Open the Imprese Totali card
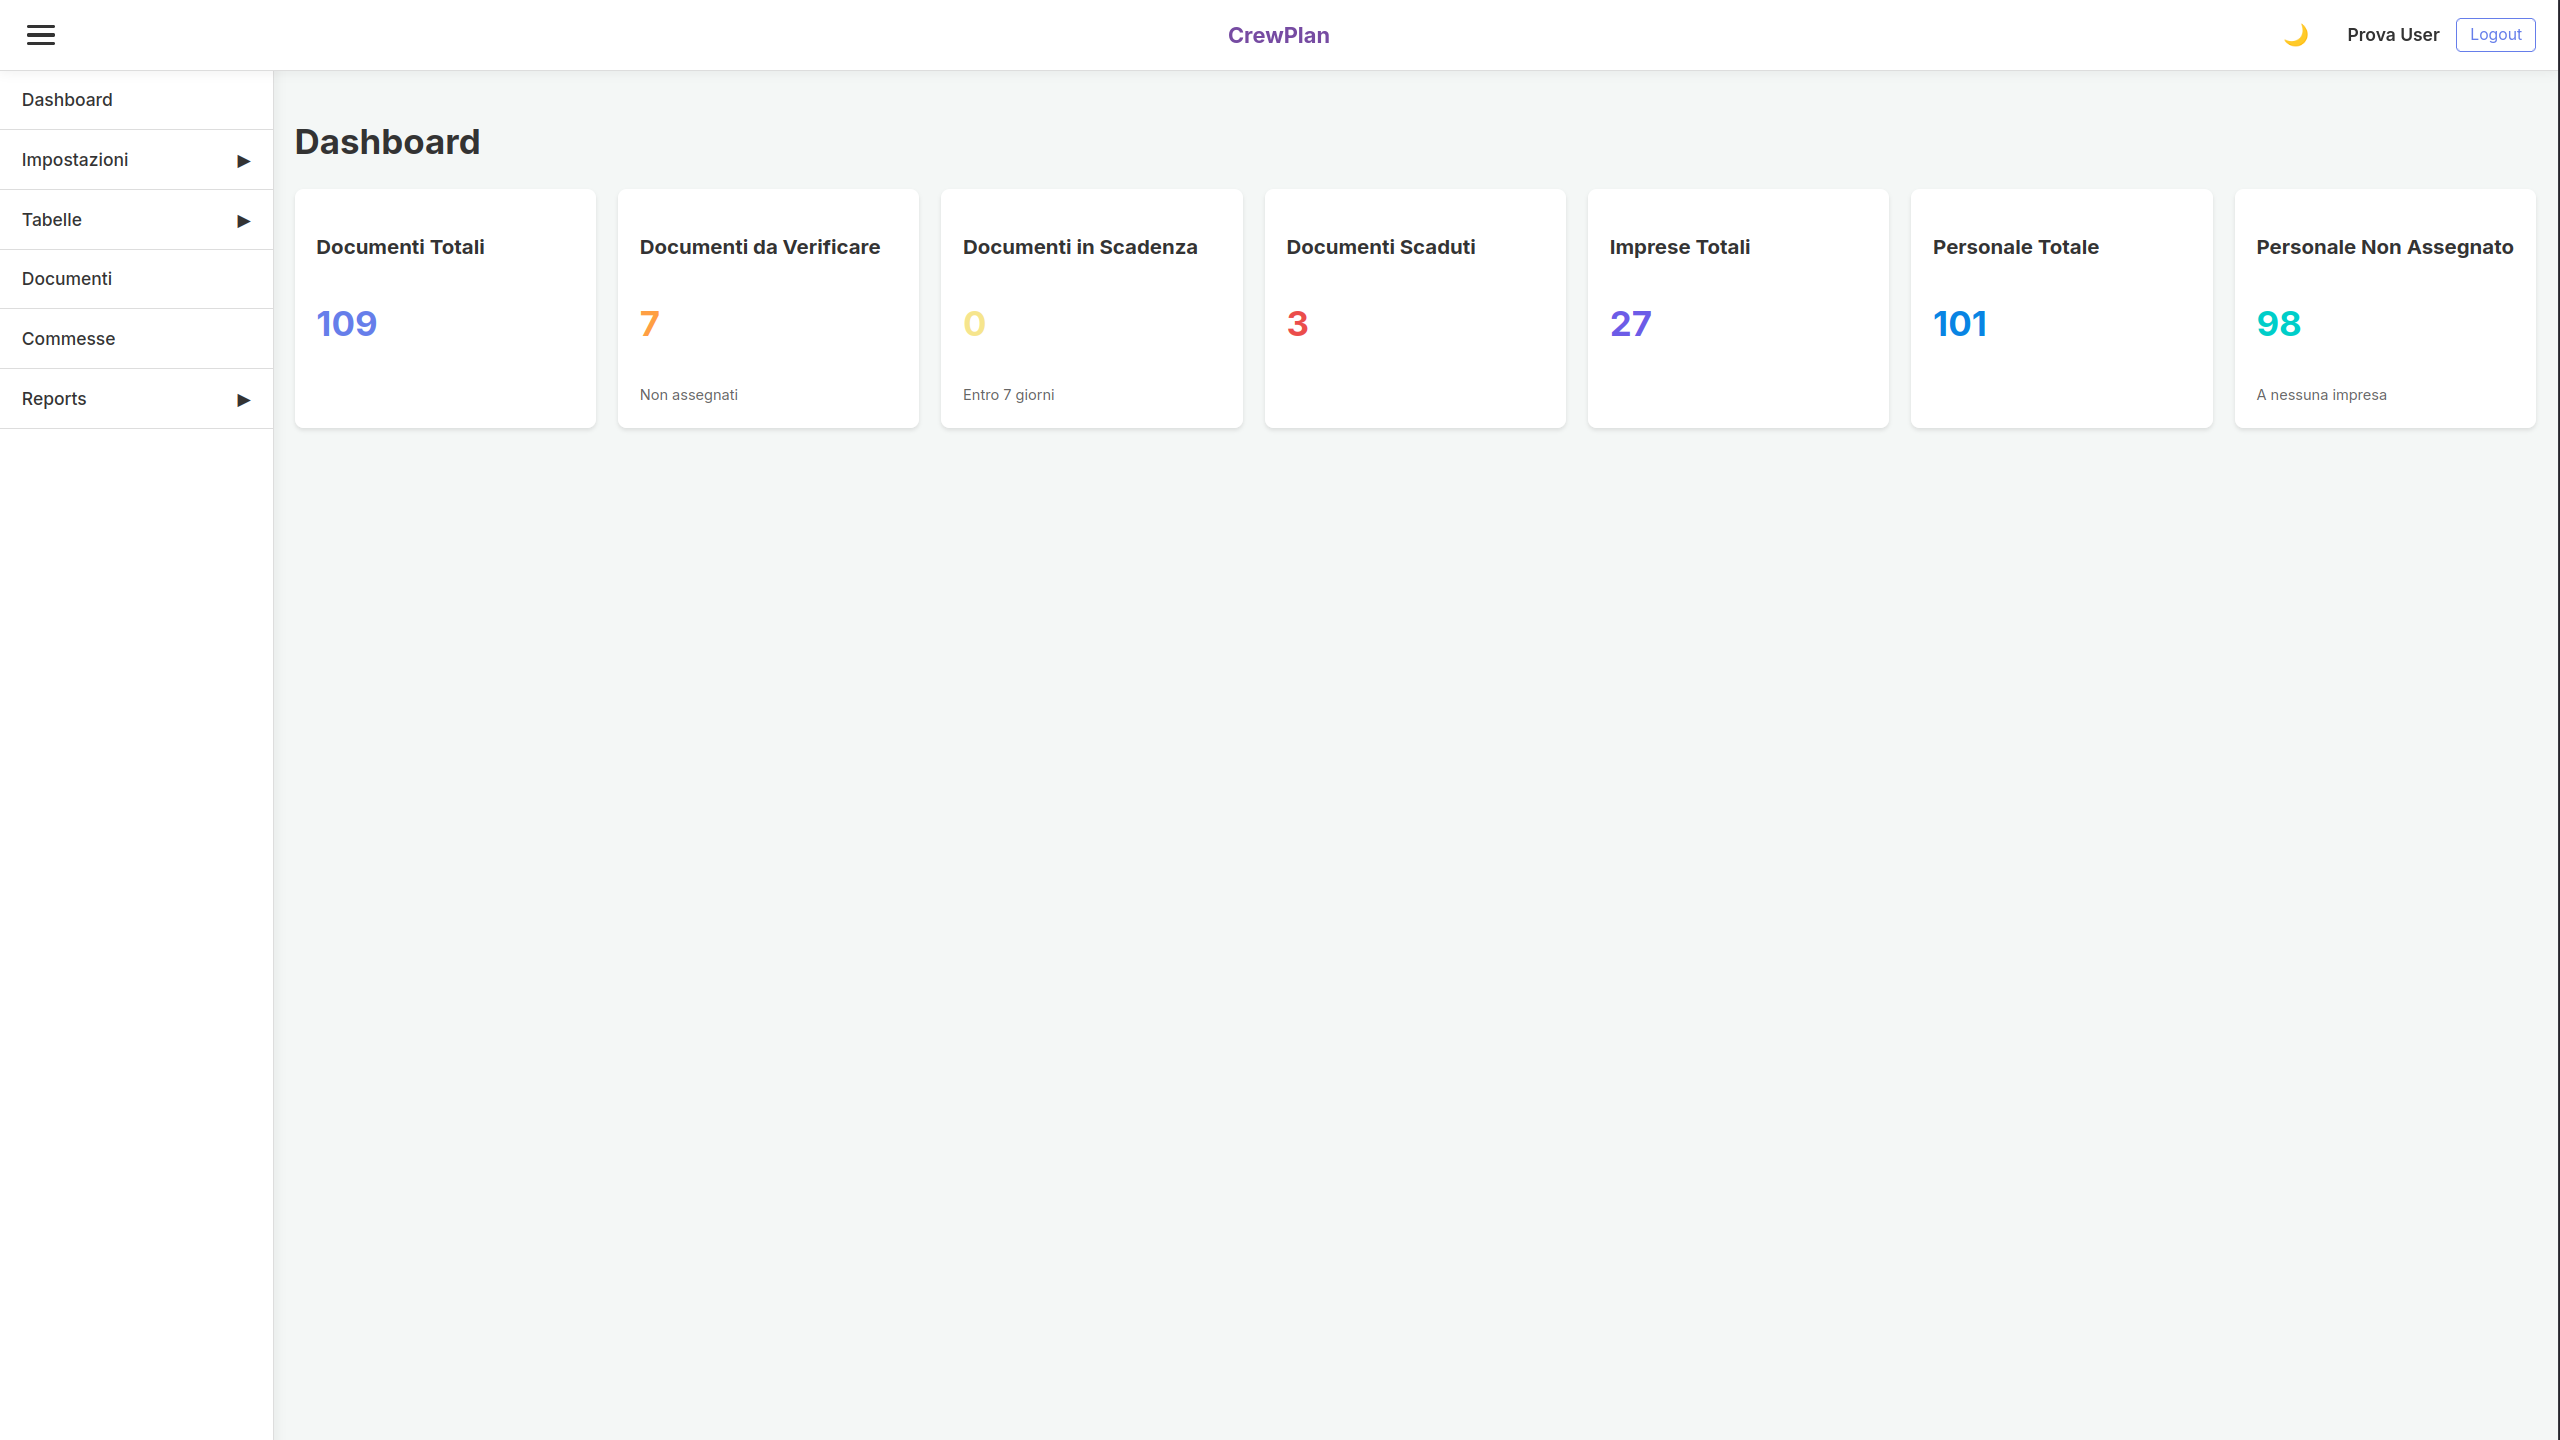This screenshot has height=1440, width=2560. point(1737,308)
